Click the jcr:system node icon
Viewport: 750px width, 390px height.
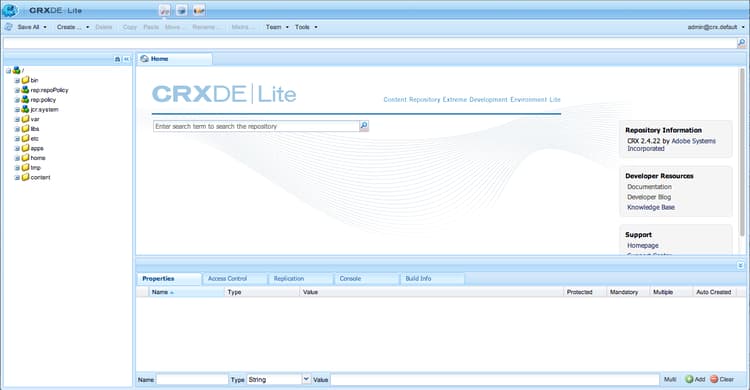(x=25, y=109)
